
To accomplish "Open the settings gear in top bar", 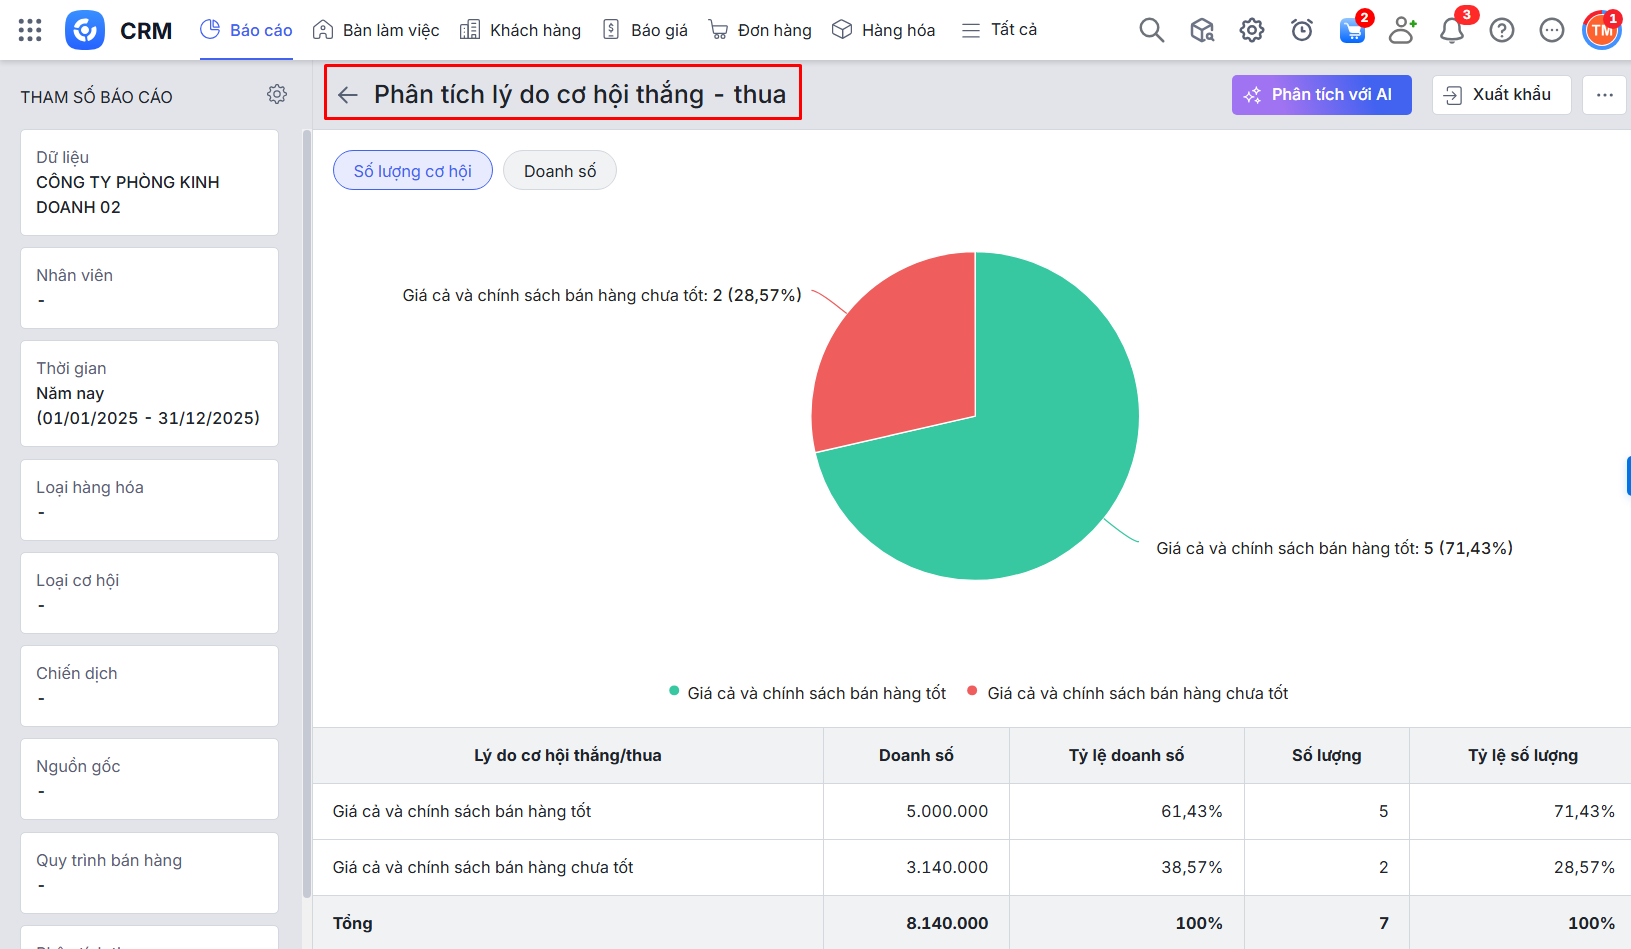I will coord(1251,30).
